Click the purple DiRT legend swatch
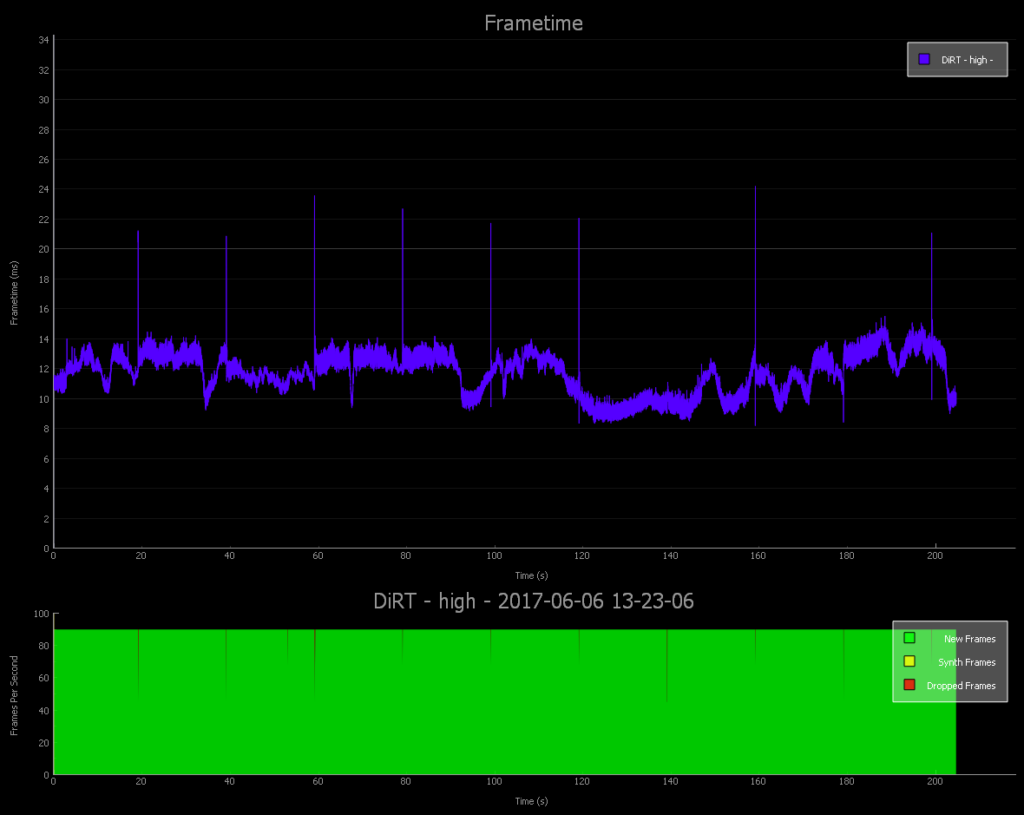 [x=924, y=59]
